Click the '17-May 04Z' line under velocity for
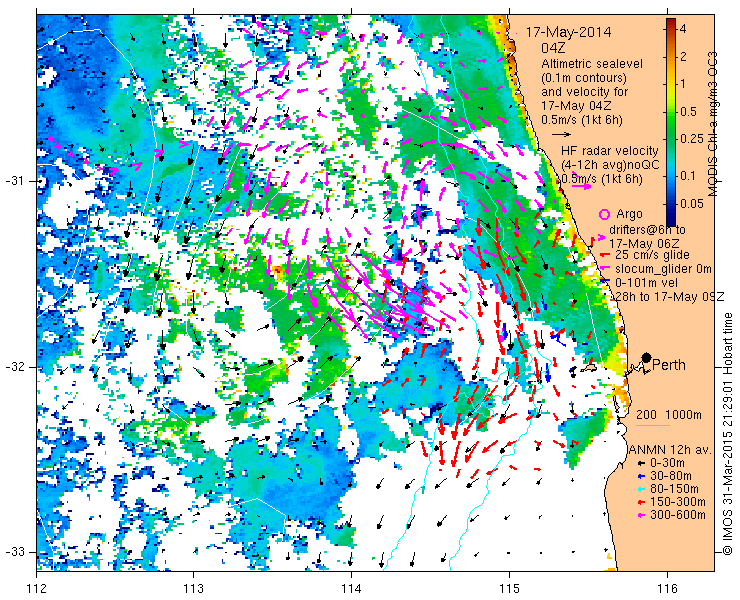This screenshot has width=740, height=600. pos(577,106)
